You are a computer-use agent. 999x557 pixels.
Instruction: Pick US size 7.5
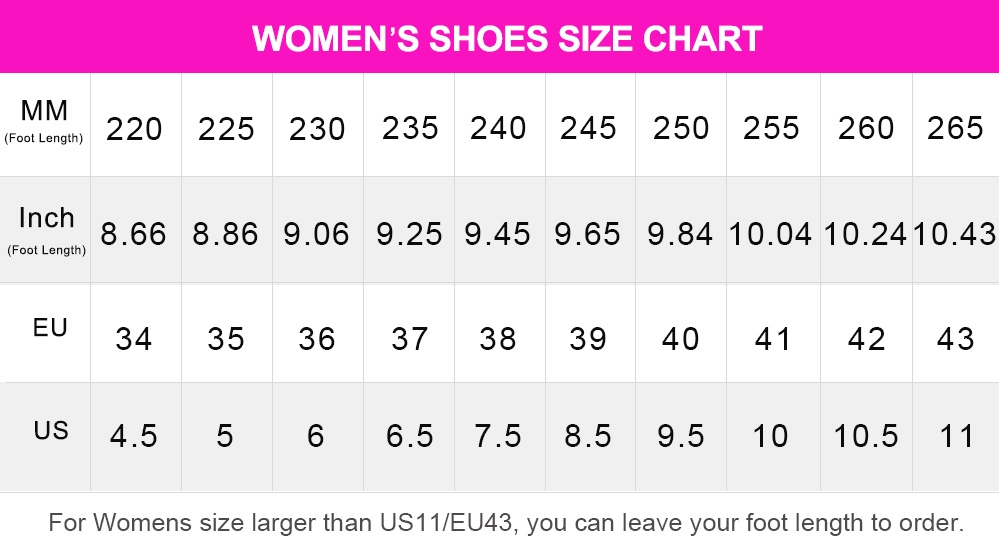(498, 437)
